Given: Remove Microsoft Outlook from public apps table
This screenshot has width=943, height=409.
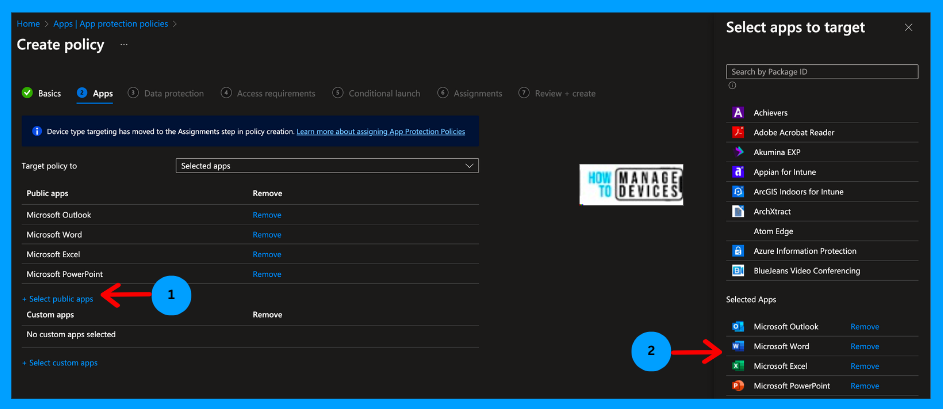Looking at the screenshot, I should point(267,215).
